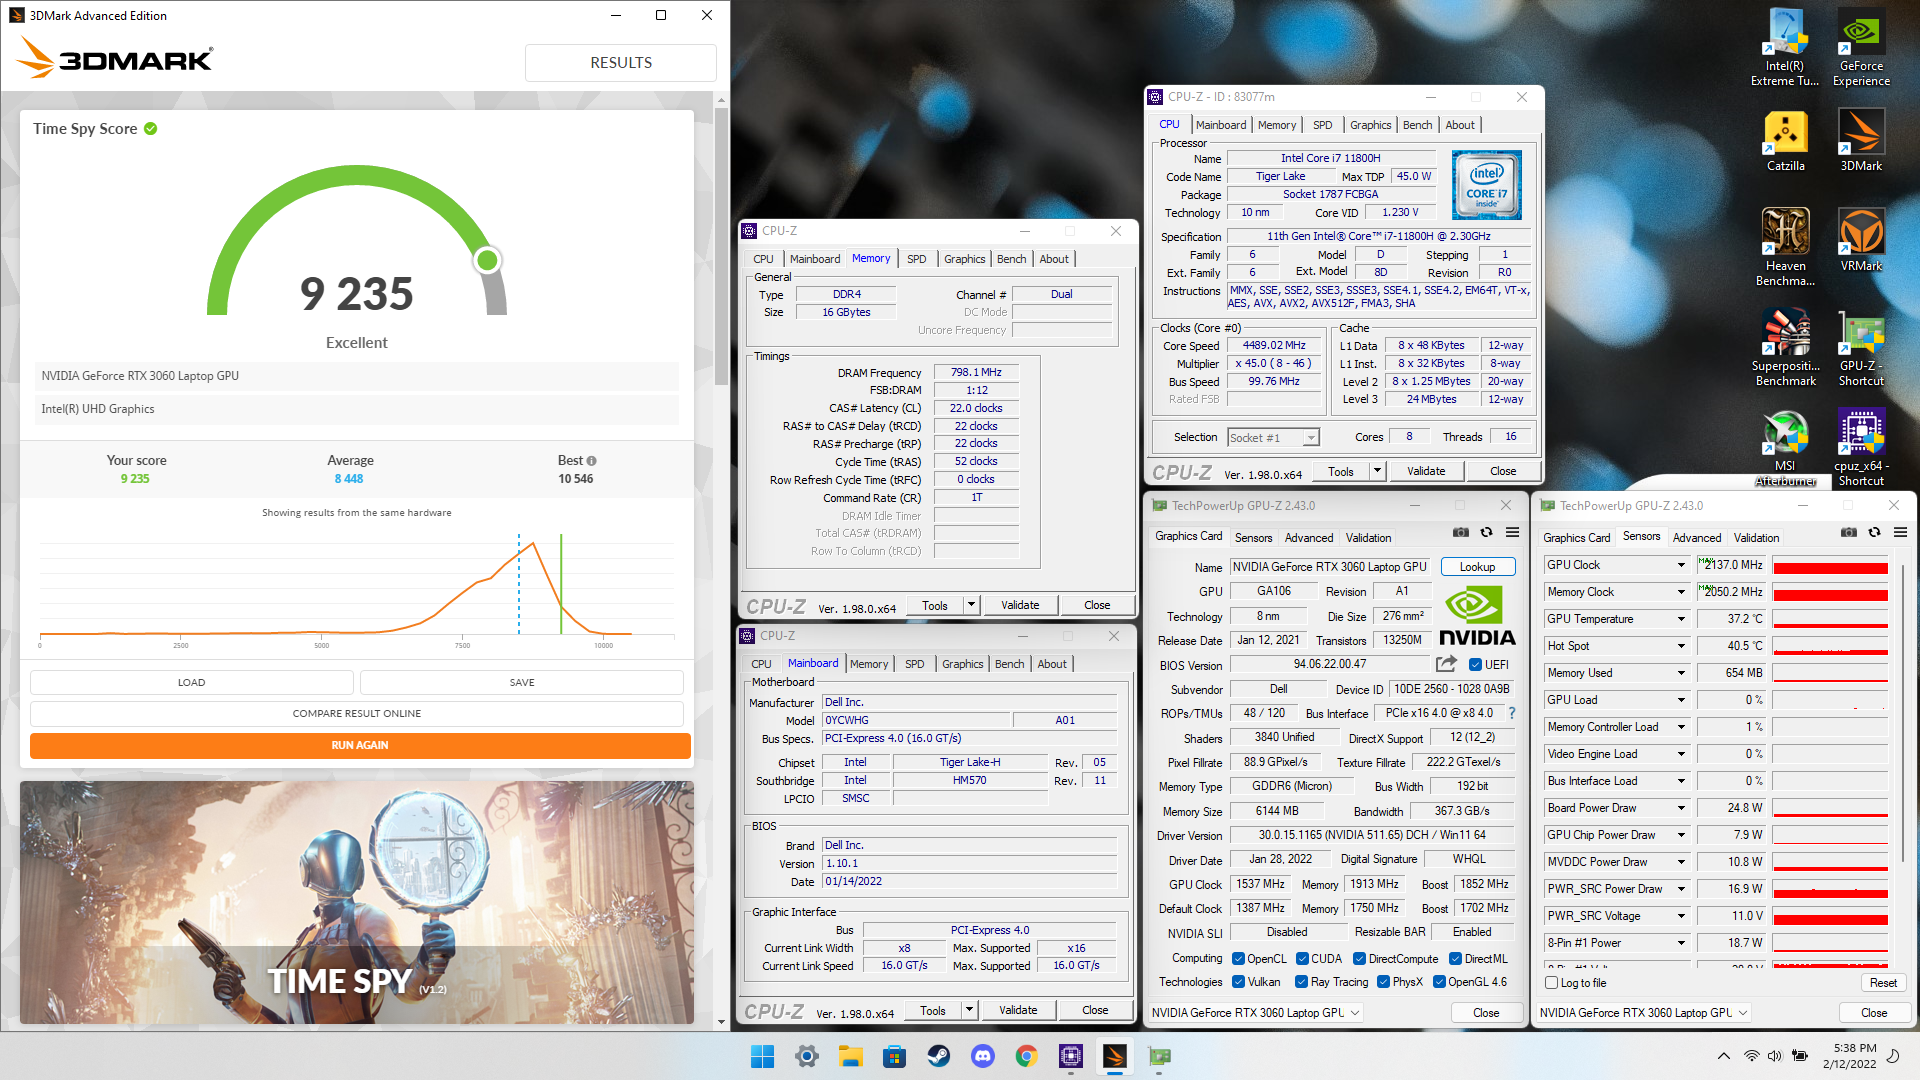Toggle the DirectCompute checkbox in GPU-Z

[x=1359, y=959]
